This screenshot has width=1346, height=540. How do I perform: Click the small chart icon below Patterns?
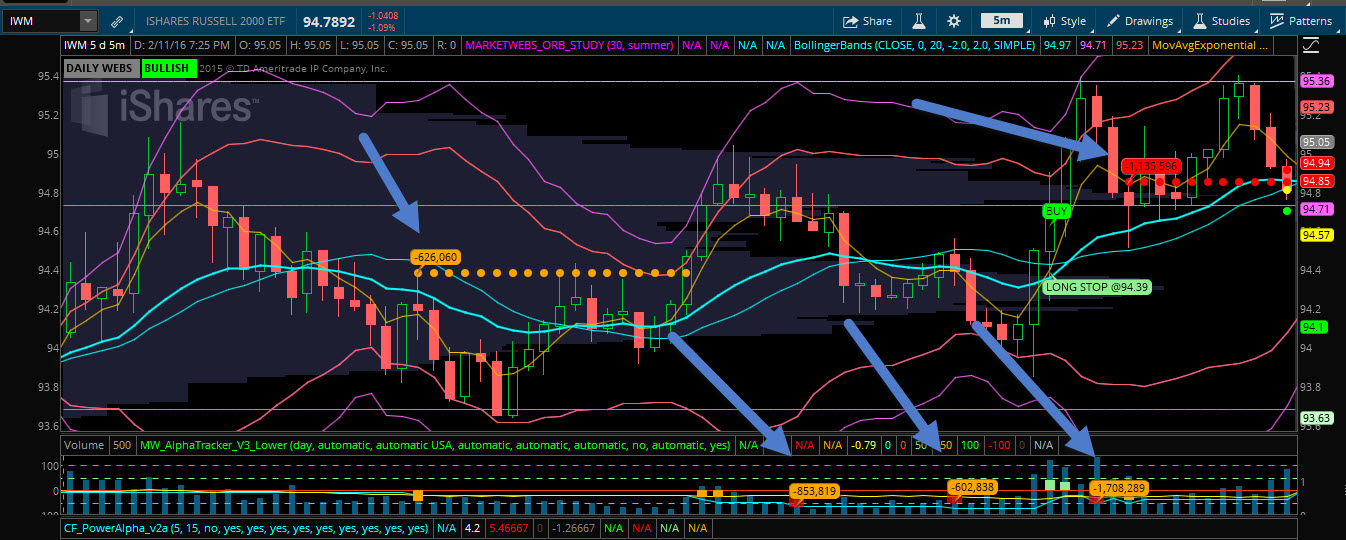tap(1310, 45)
